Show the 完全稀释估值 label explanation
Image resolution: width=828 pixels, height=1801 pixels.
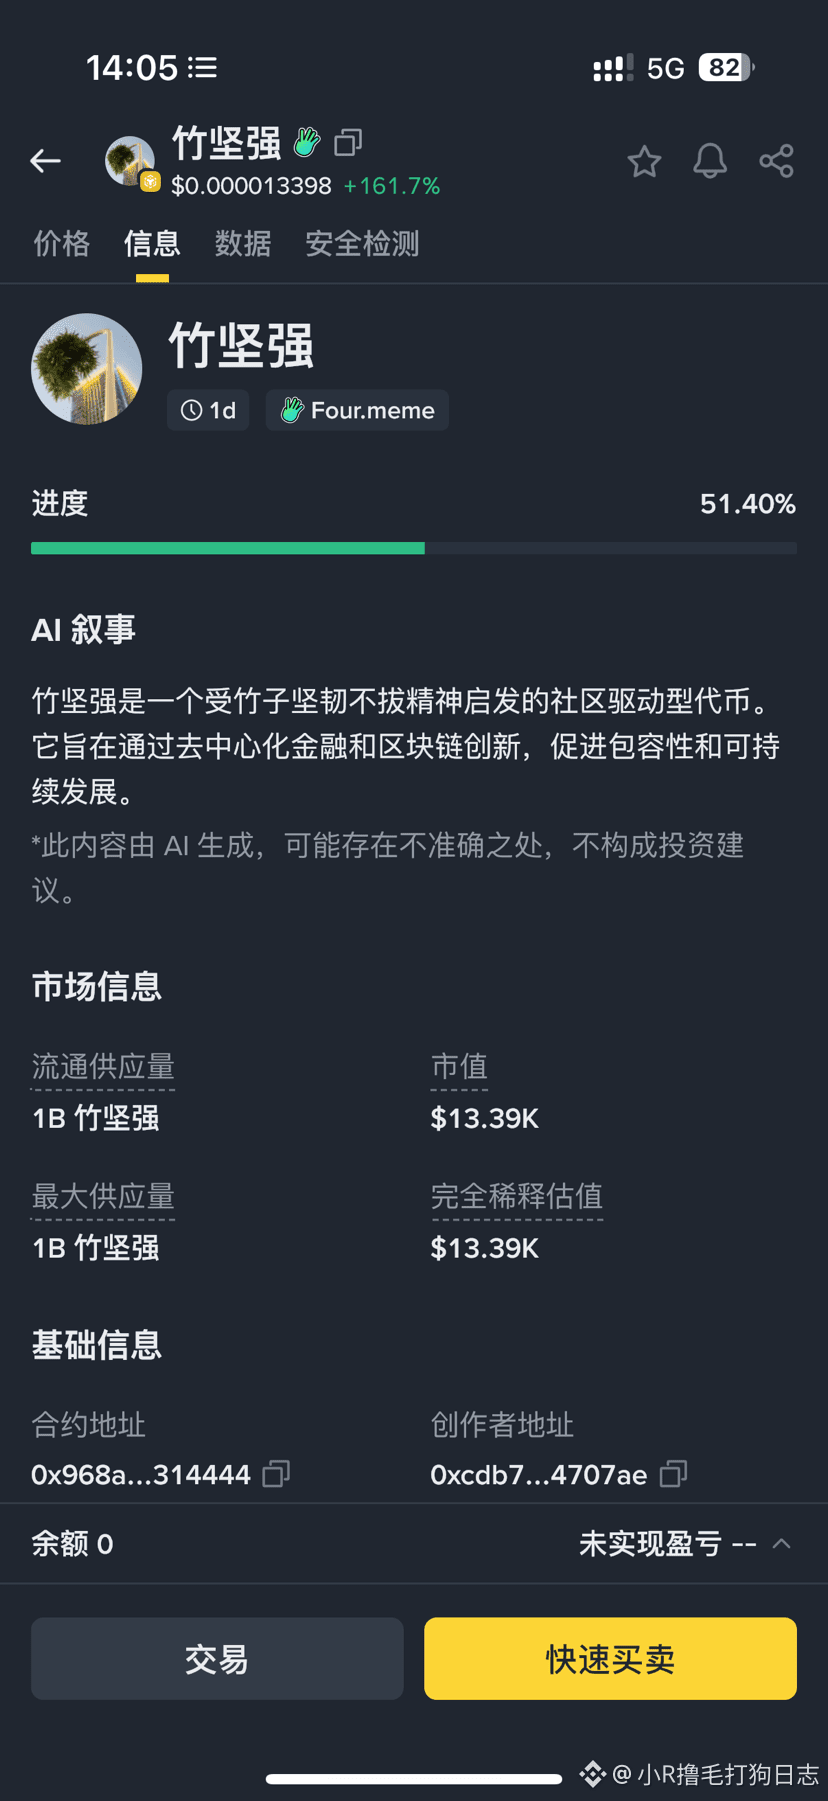[516, 1197]
